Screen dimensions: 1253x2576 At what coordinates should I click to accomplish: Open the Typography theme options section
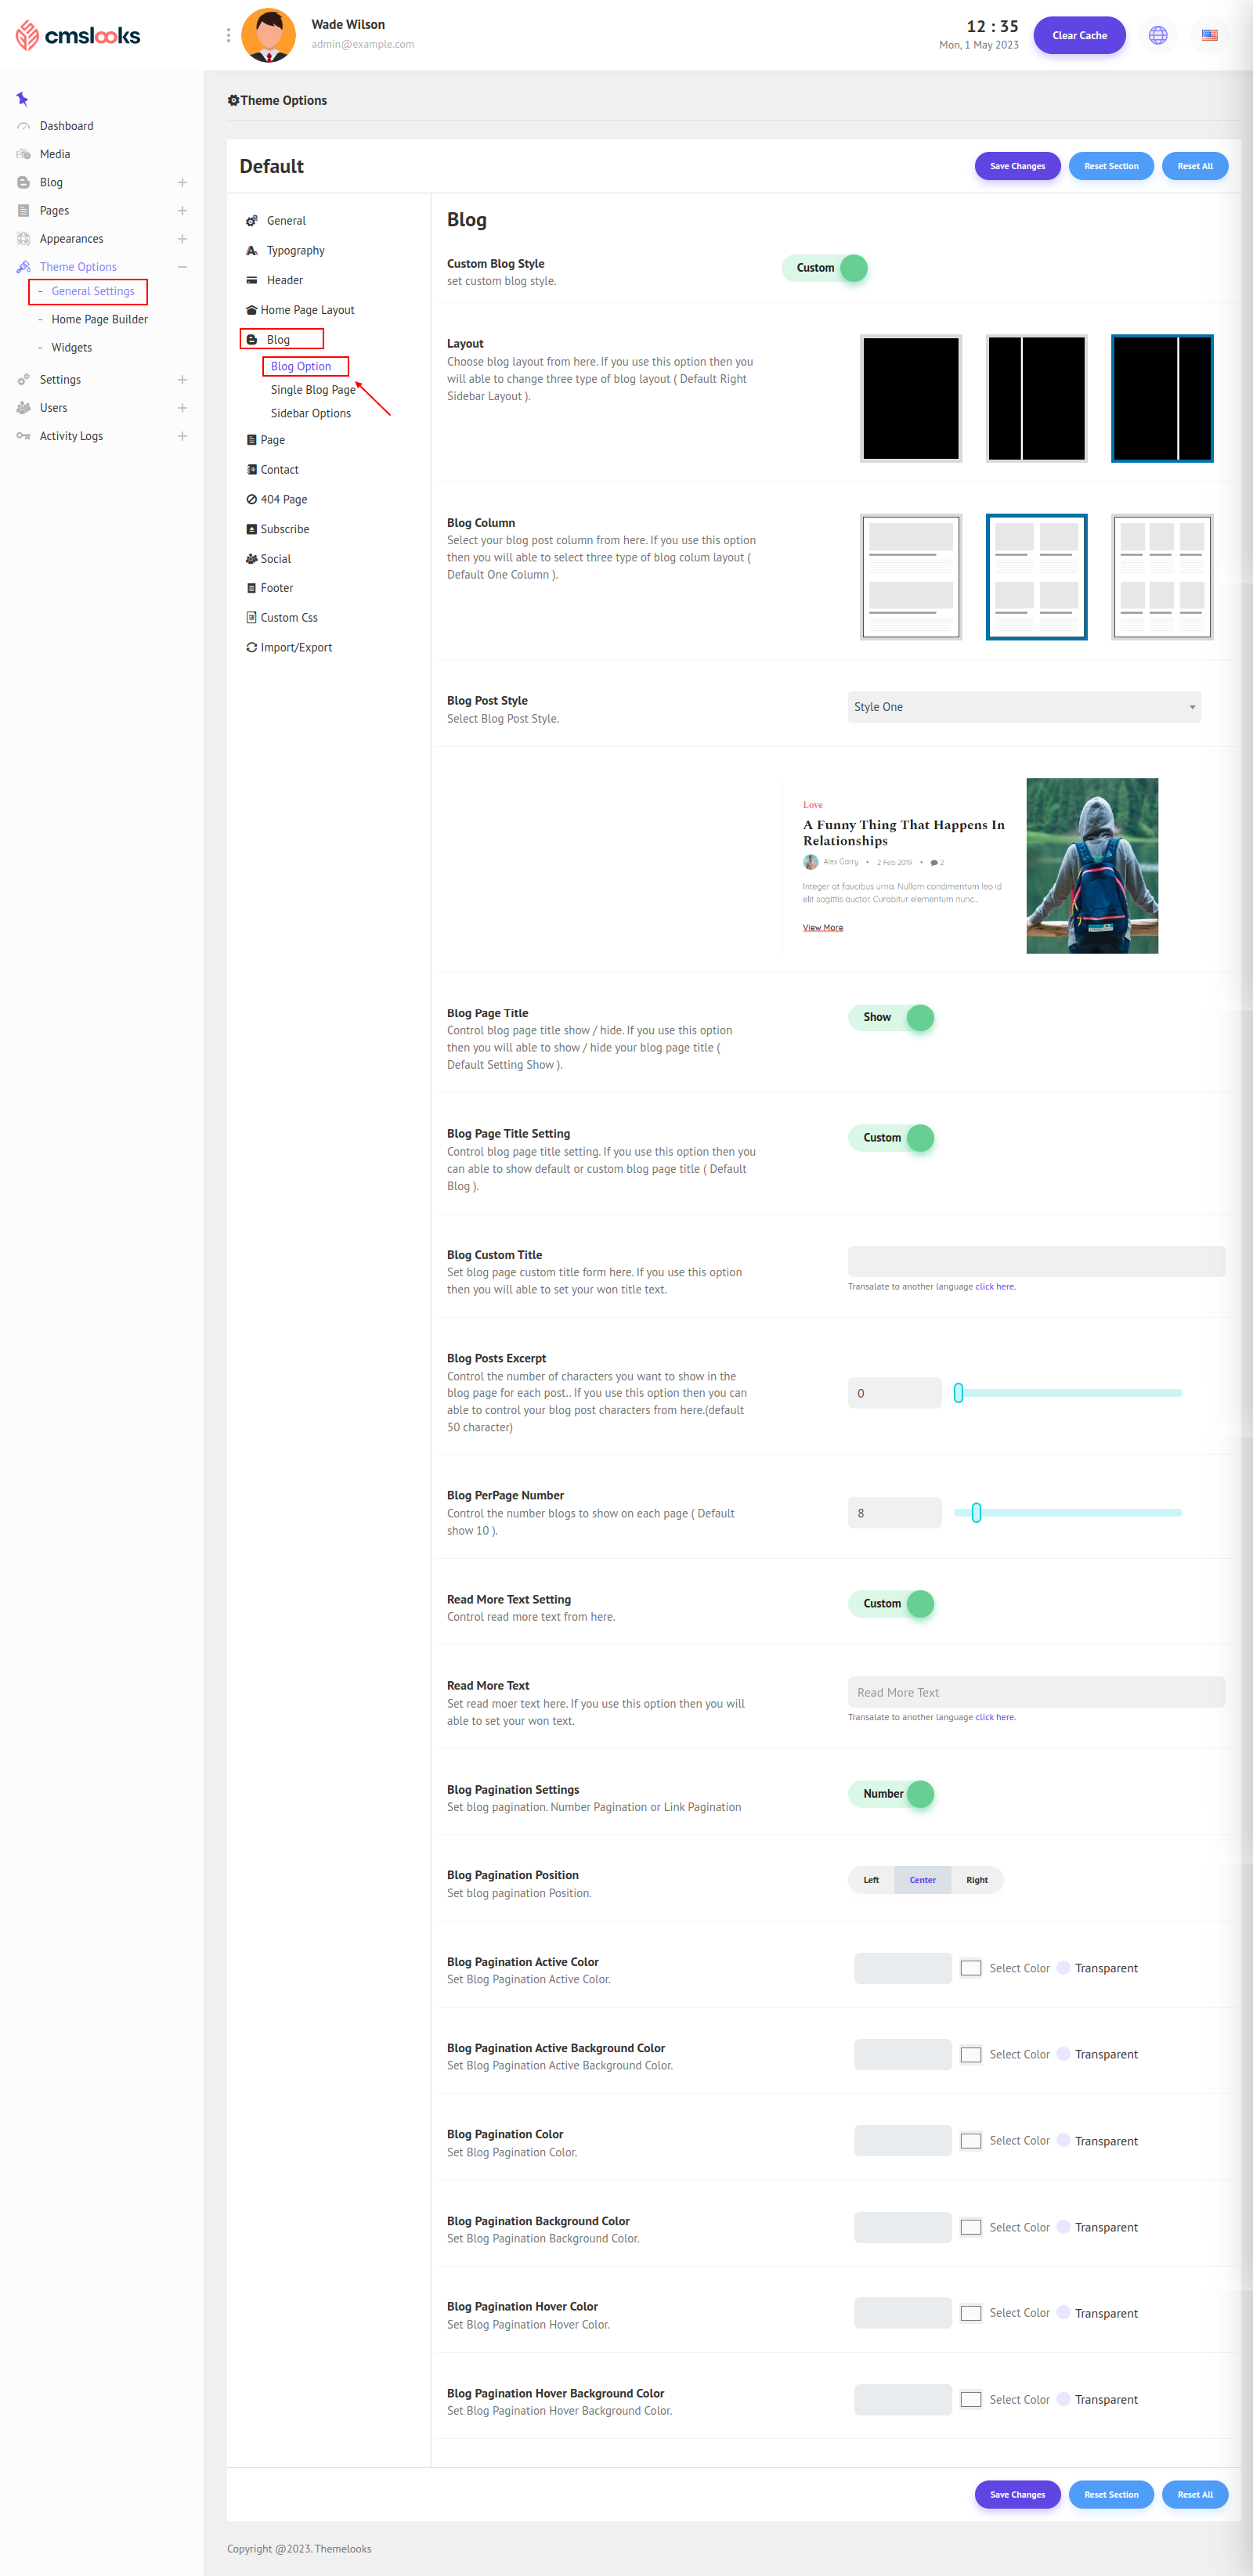295,251
